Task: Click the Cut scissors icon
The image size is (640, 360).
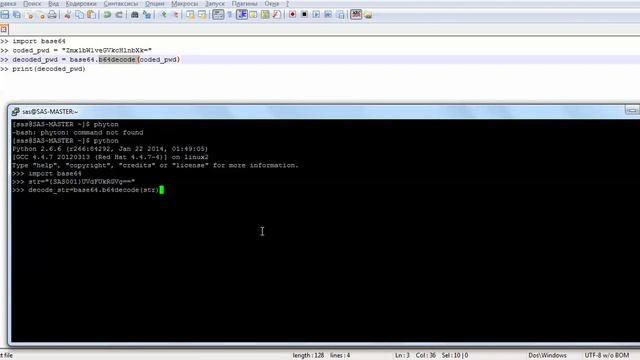Action: 68,15
